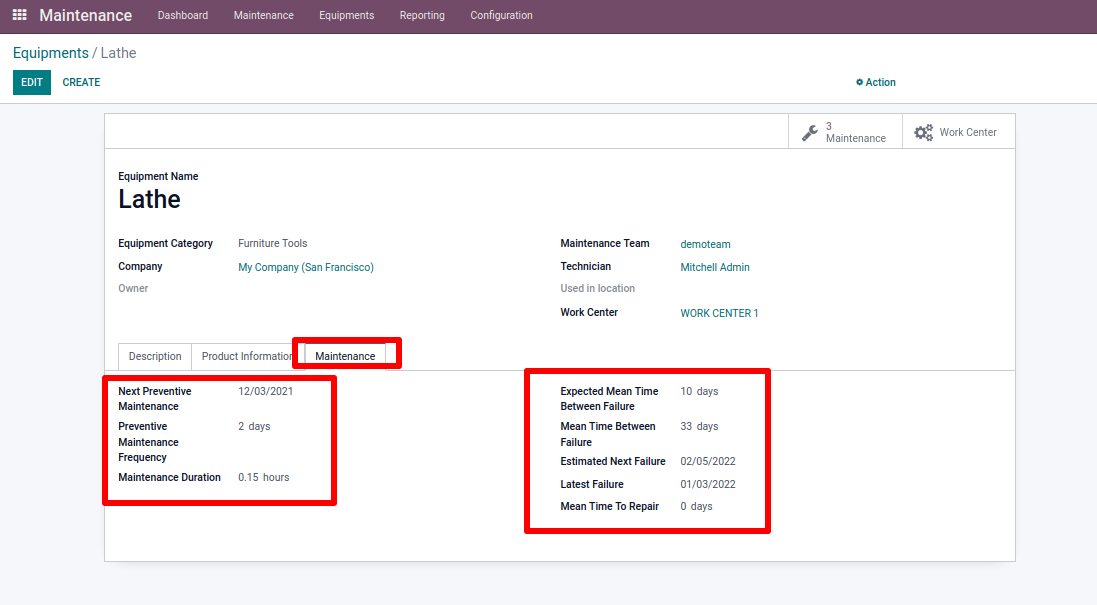Open the Maintenance top menu

click(264, 15)
